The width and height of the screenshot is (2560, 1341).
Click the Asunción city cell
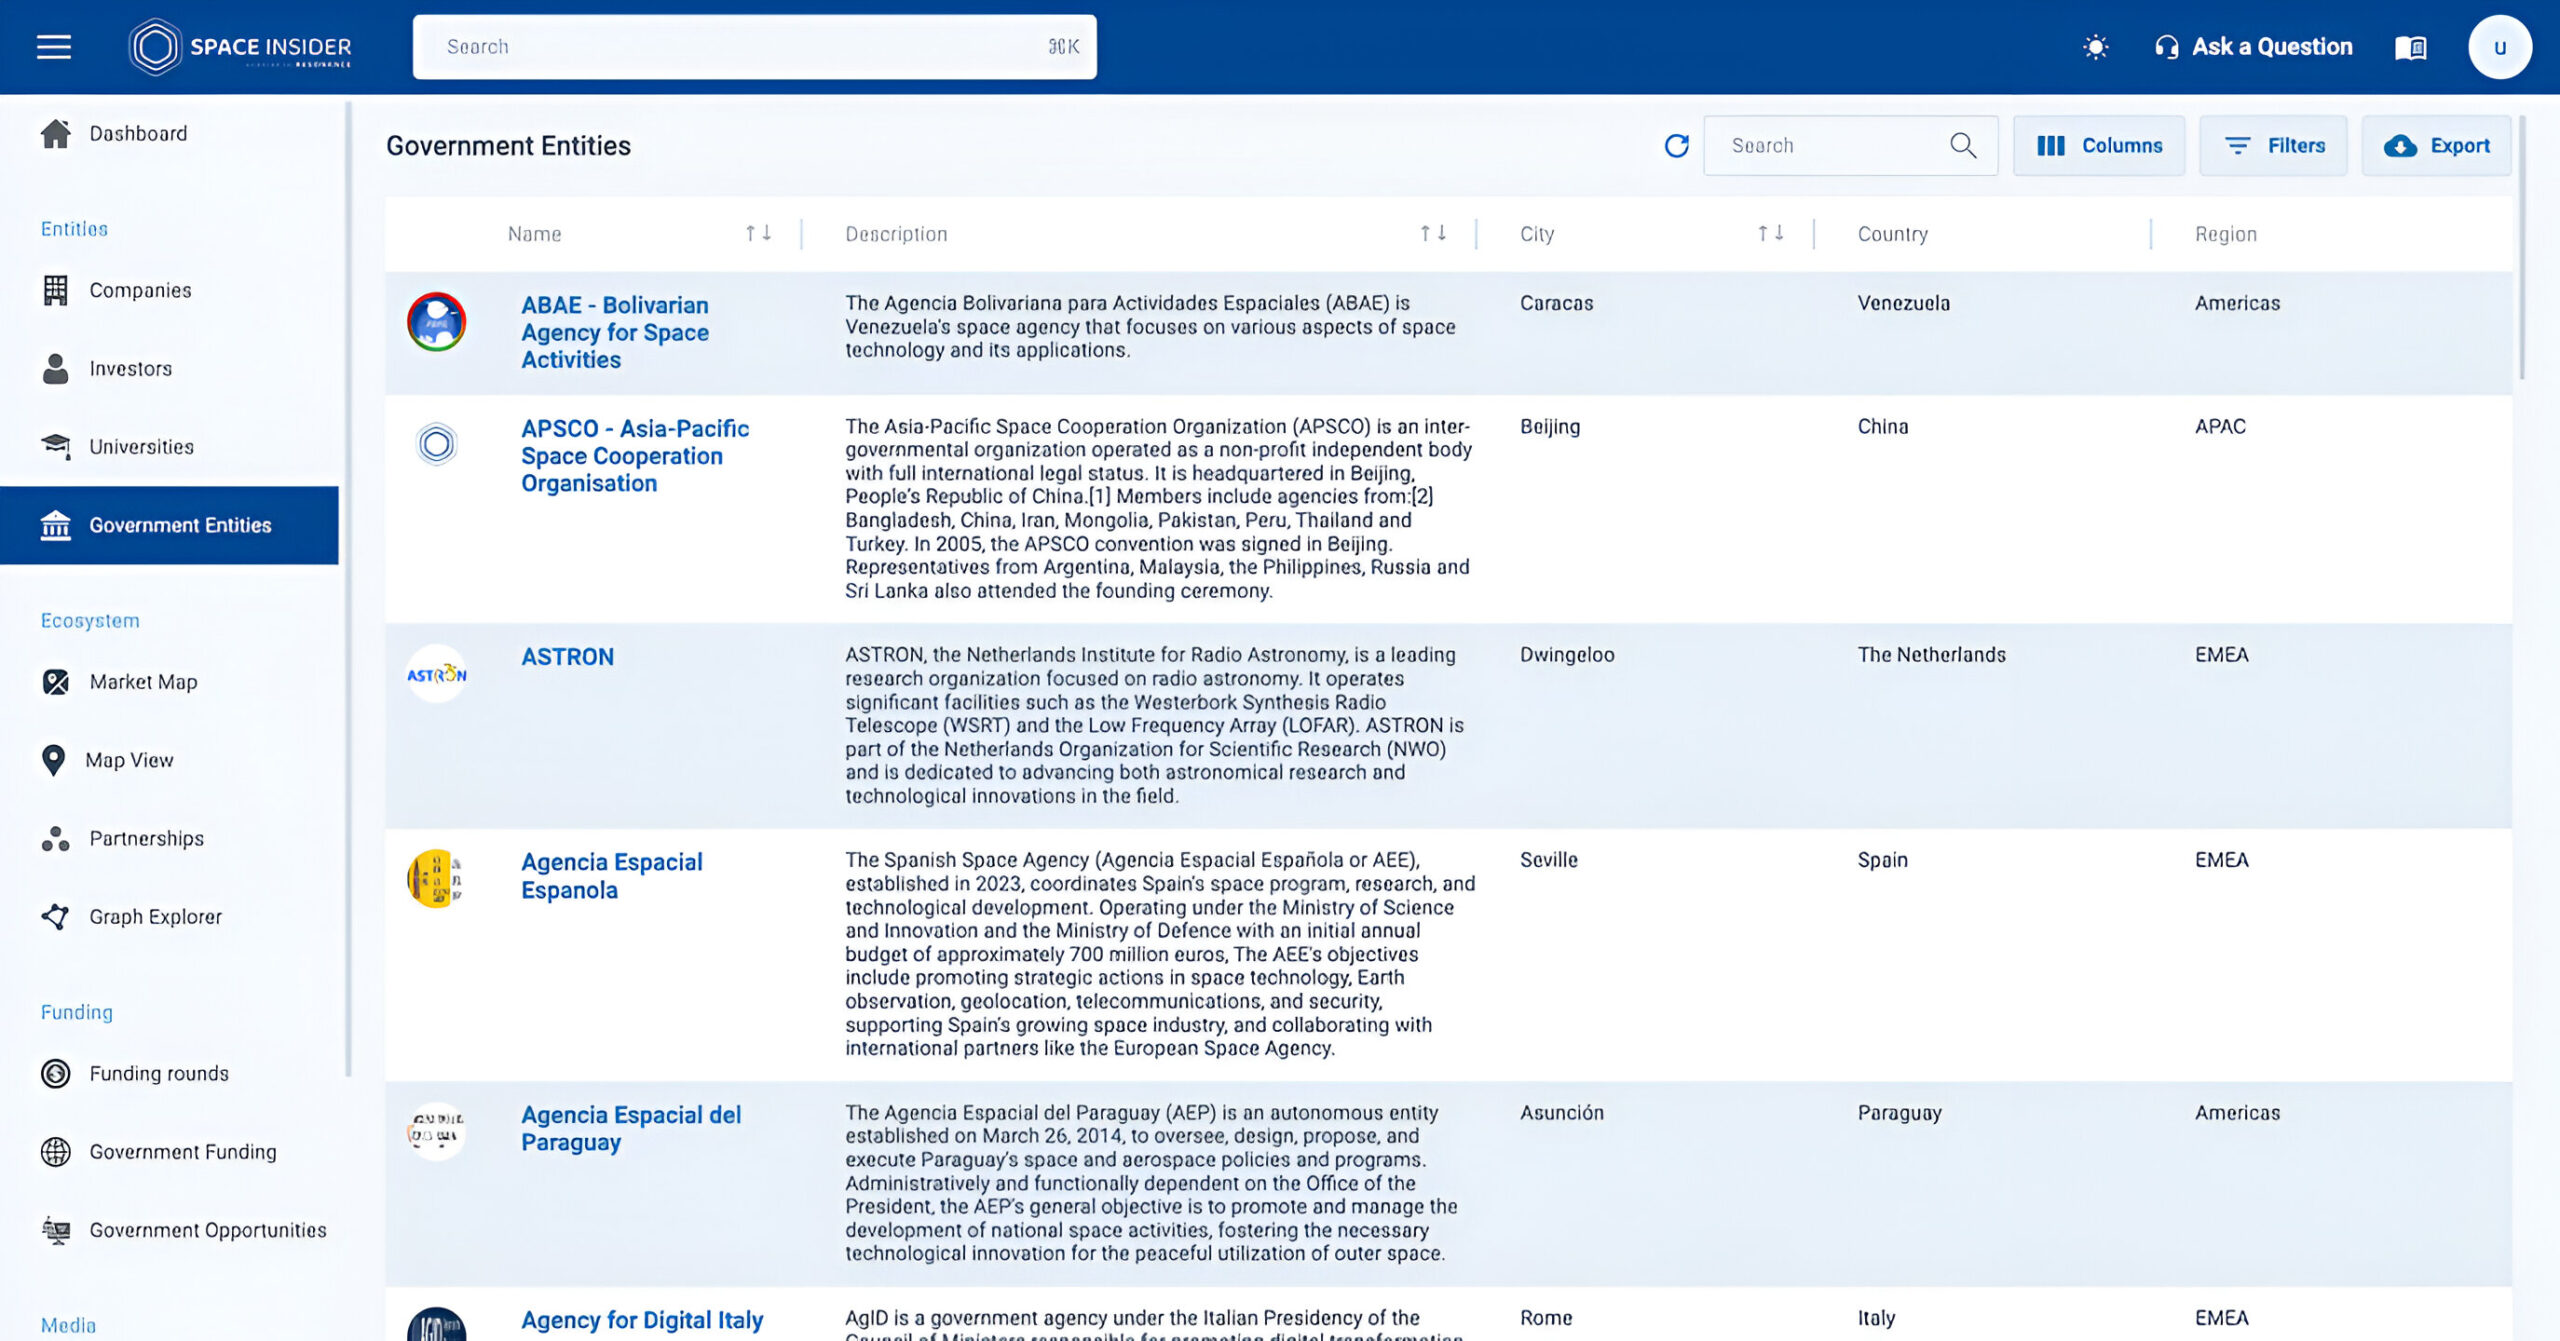(x=1561, y=1113)
